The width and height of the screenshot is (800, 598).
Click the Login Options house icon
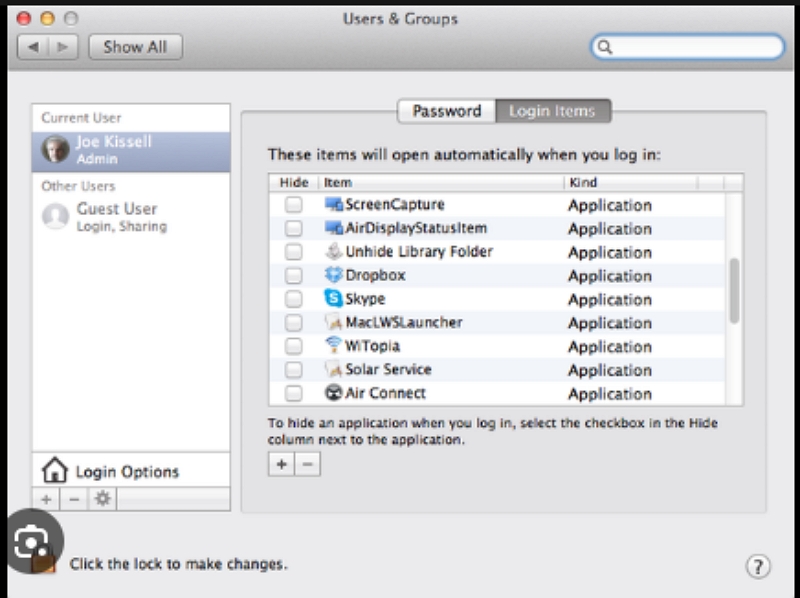tap(55, 470)
